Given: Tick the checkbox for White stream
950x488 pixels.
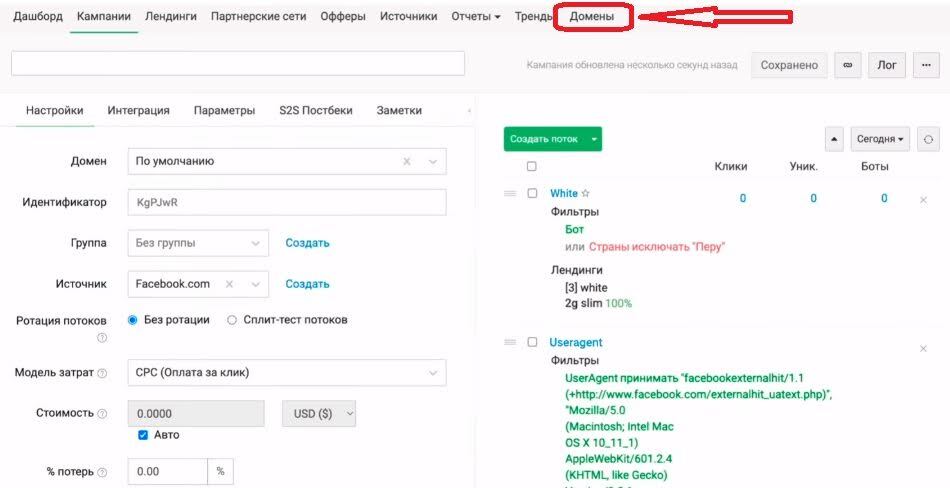Looking at the screenshot, I should 532,193.
